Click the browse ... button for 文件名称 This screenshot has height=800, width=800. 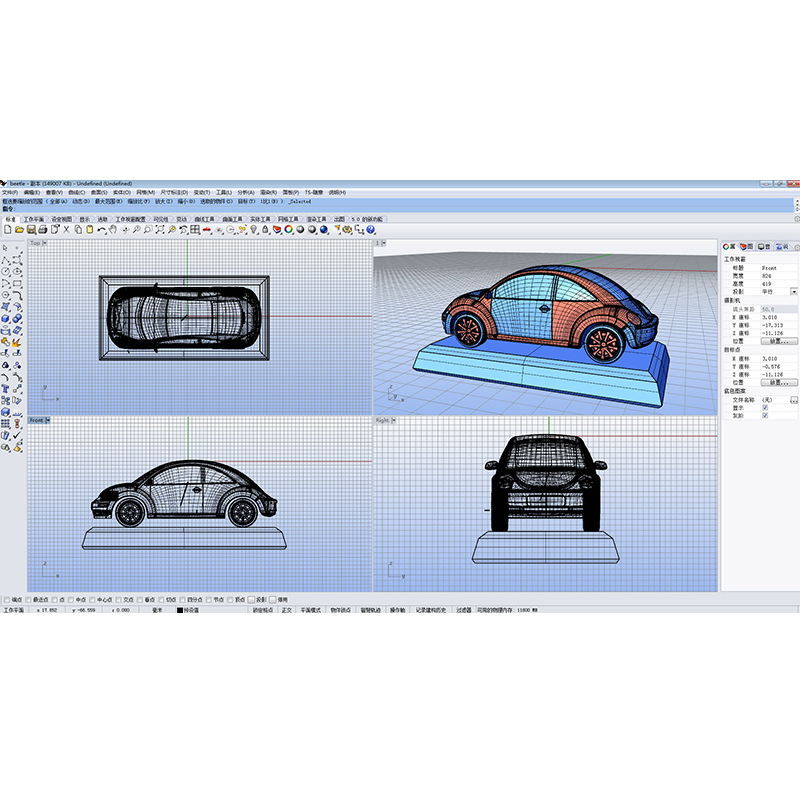[794, 400]
